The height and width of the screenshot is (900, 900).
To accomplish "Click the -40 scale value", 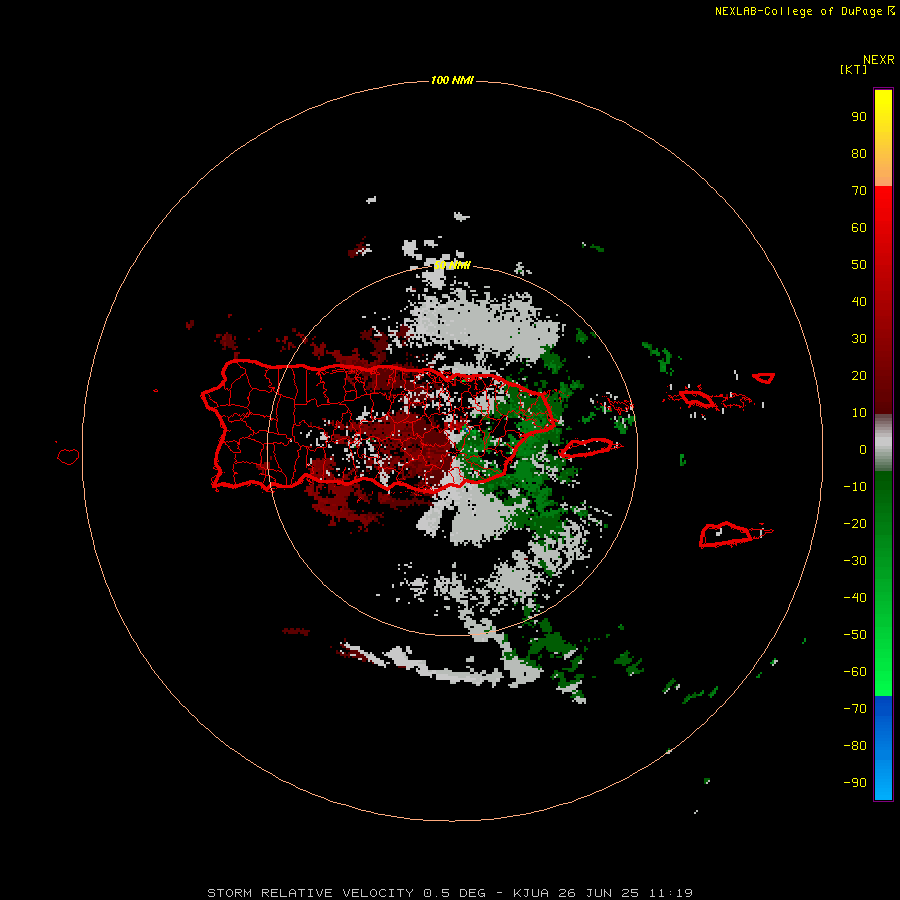I will point(855,598).
